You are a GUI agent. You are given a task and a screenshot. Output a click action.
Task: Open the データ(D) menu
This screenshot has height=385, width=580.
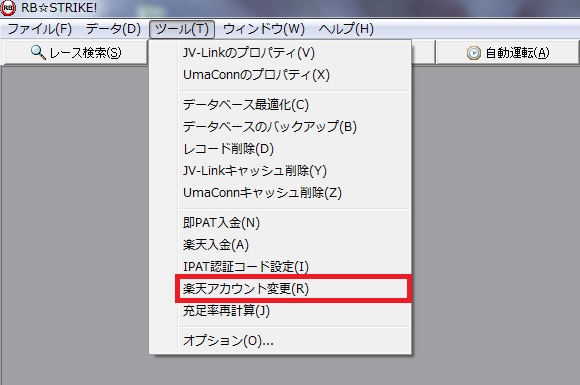click(113, 29)
